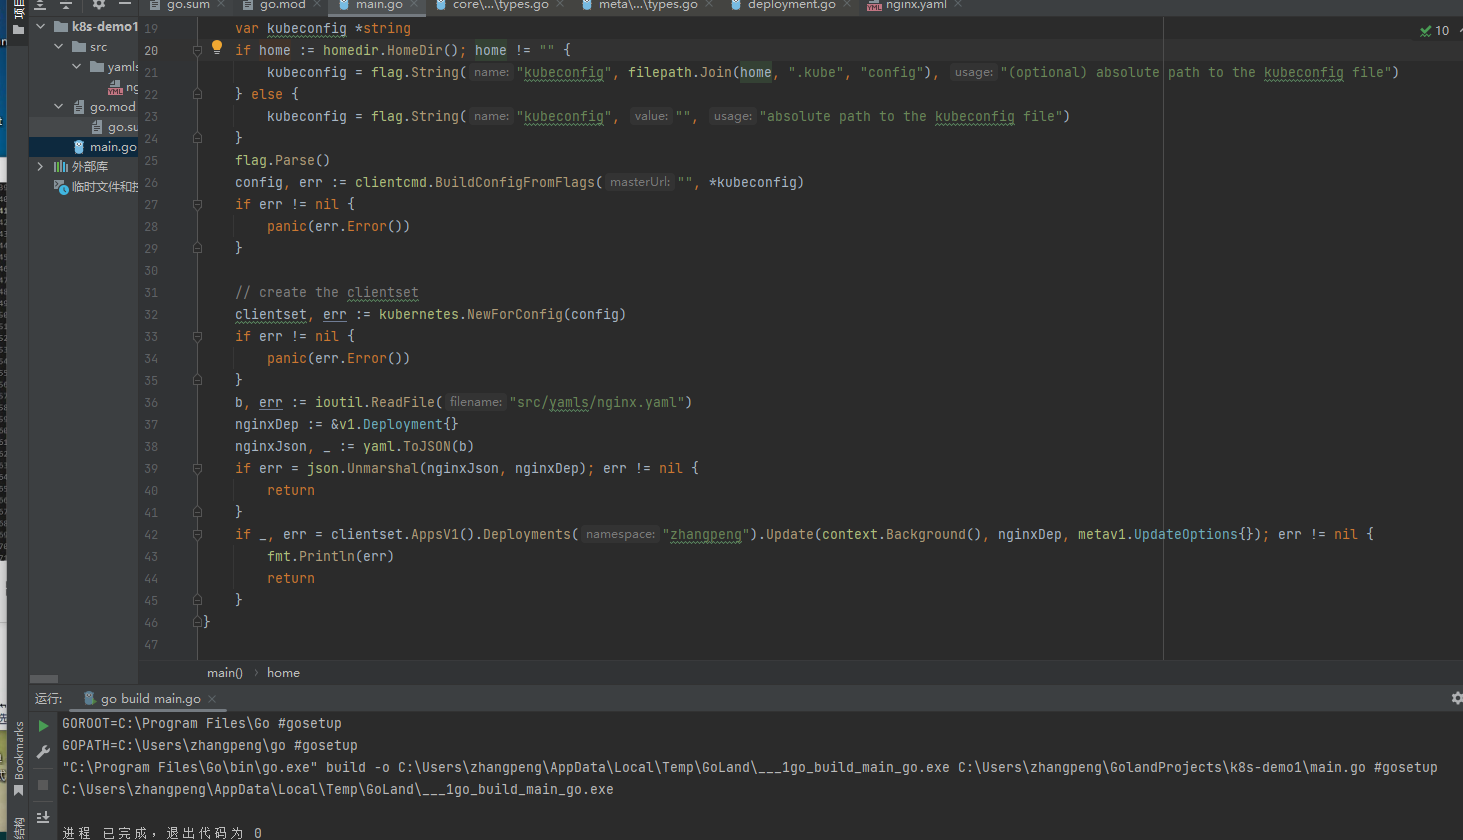Fold the Update if block at line 42
The image size is (1463, 840).
click(x=197, y=534)
